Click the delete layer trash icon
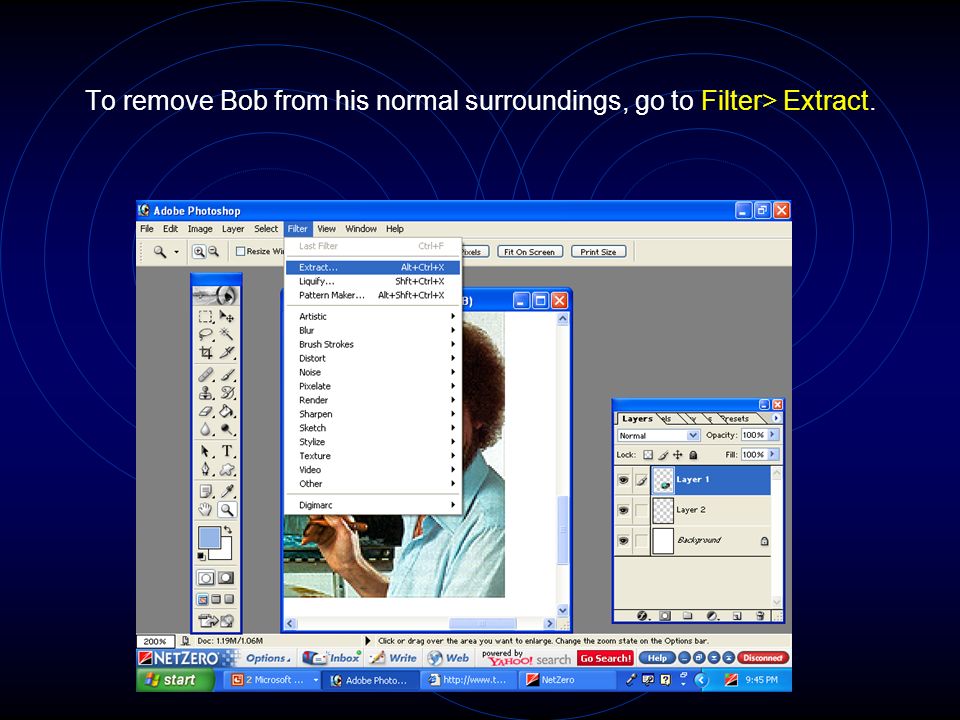 [760, 616]
